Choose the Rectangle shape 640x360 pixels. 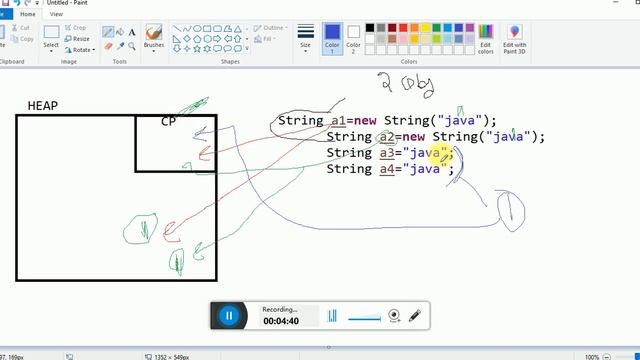pos(207,29)
